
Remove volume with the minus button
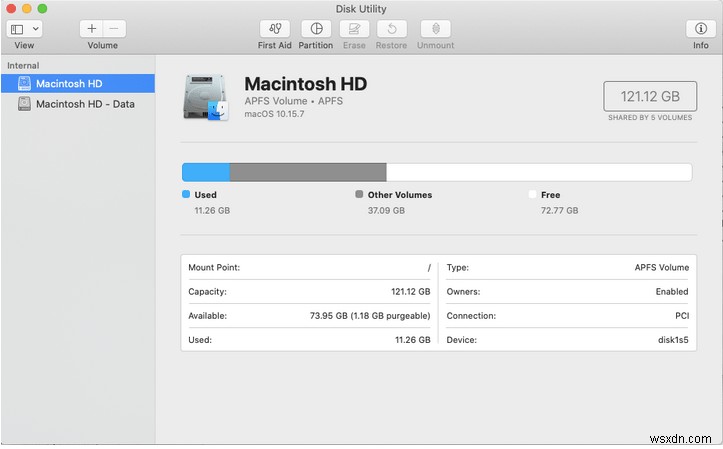coord(114,29)
